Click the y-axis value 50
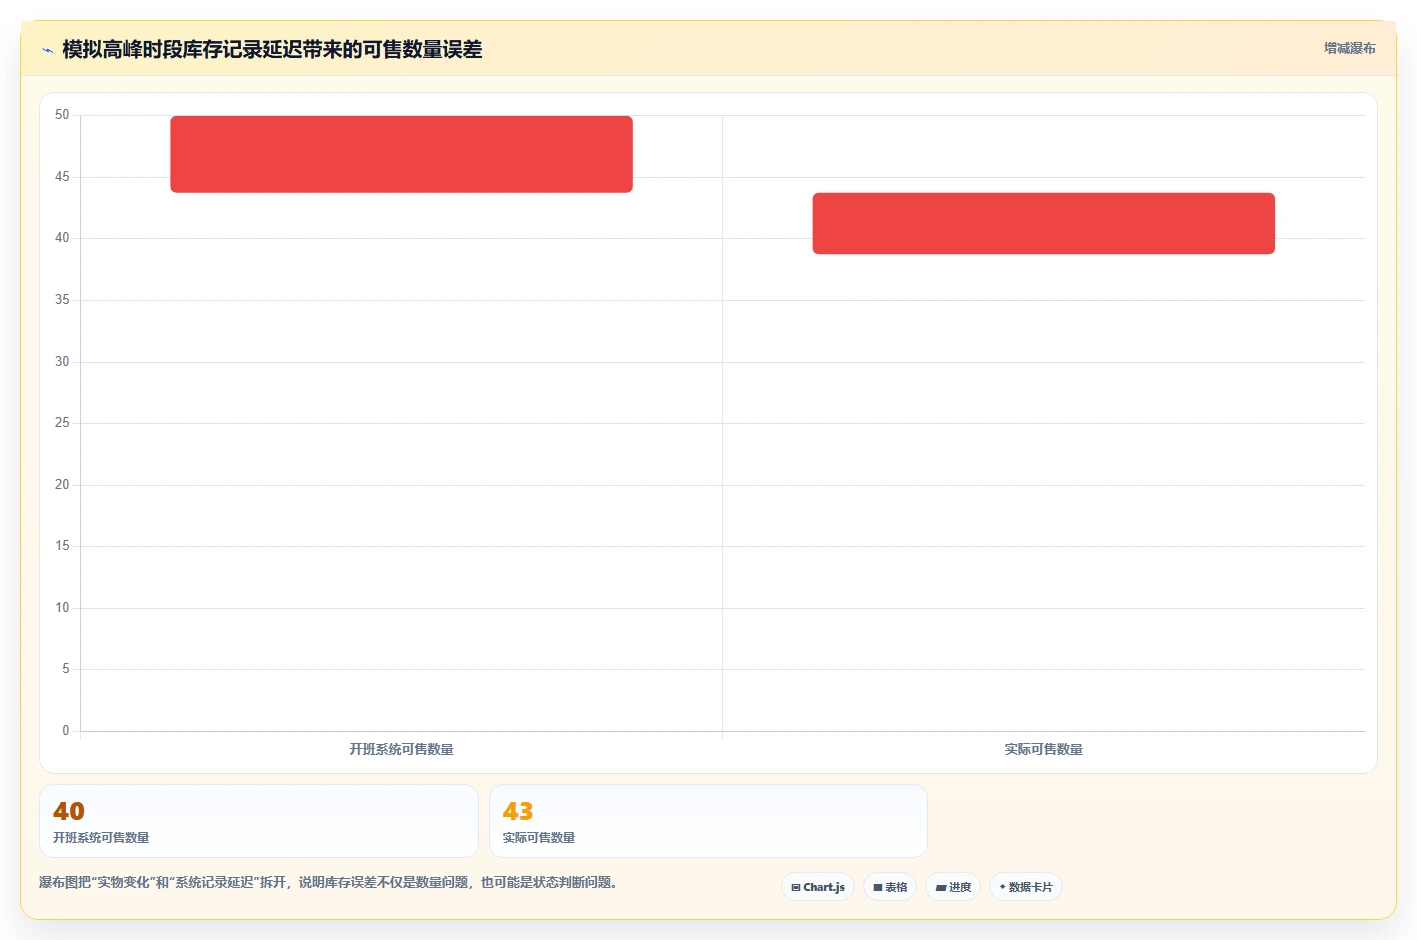1417x940 pixels. (62, 115)
